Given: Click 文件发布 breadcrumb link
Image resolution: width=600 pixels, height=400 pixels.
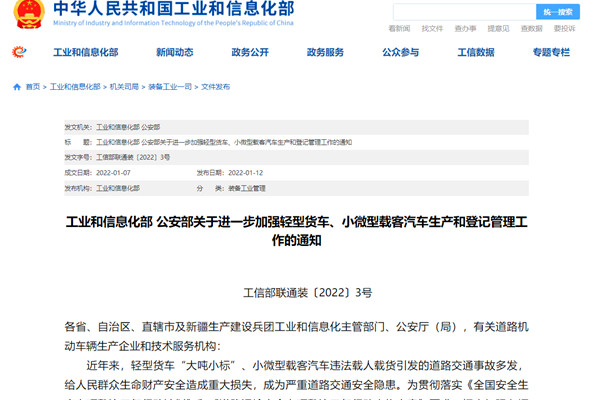Looking at the screenshot, I should click(216, 87).
